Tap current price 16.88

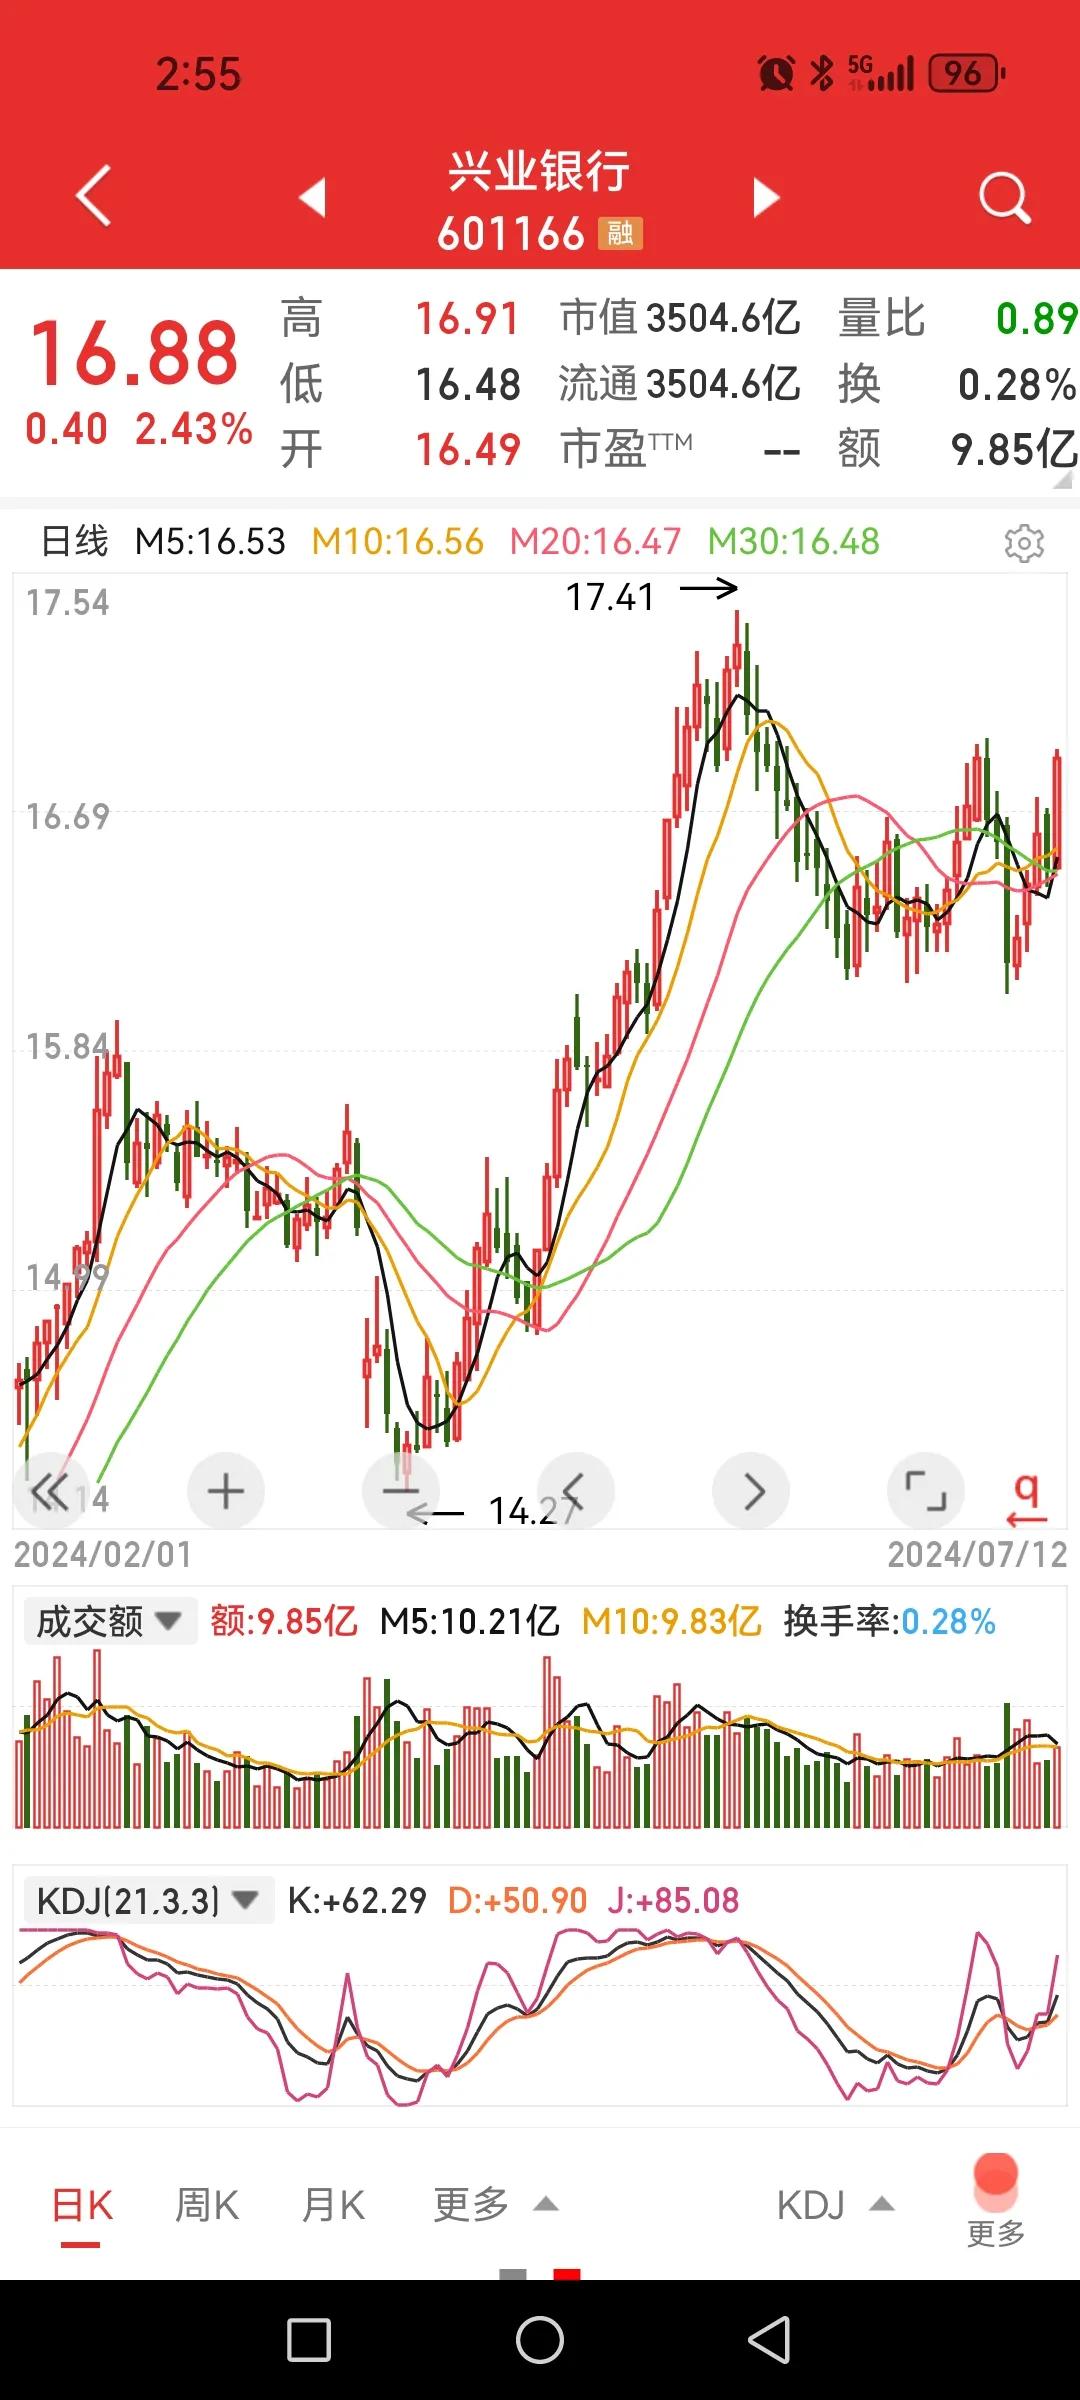135,353
